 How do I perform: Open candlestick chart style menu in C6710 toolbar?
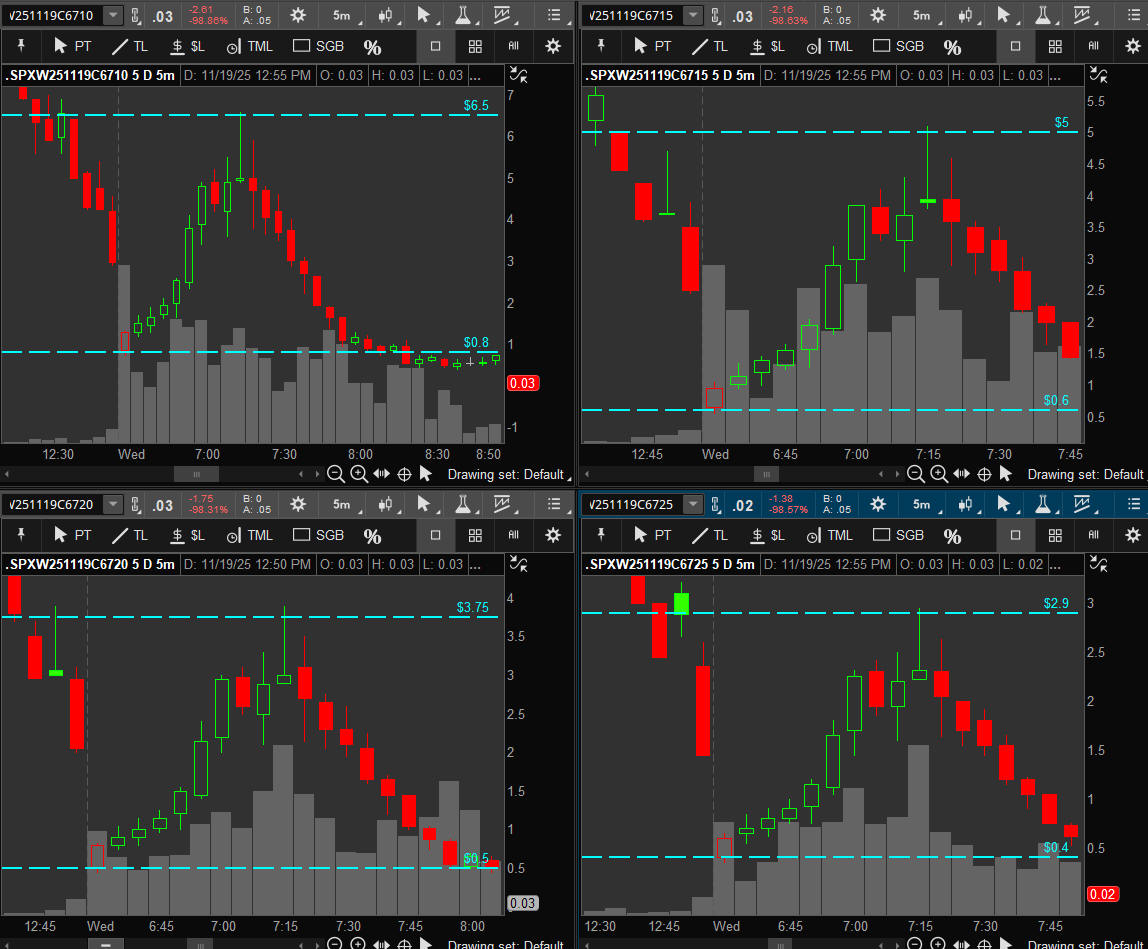pyautogui.click(x=385, y=15)
